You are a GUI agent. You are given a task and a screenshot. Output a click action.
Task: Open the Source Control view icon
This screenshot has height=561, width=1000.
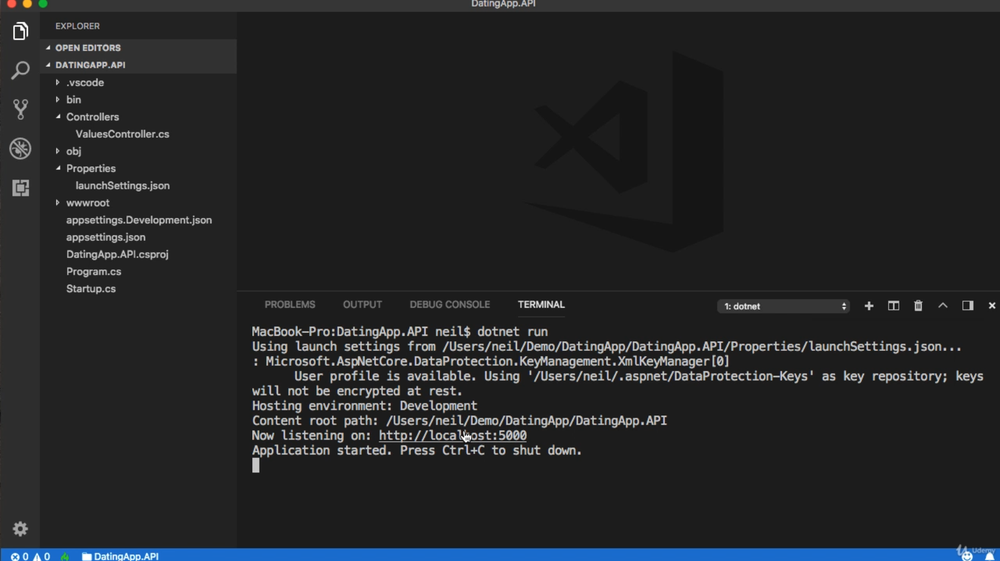click(x=20, y=109)
